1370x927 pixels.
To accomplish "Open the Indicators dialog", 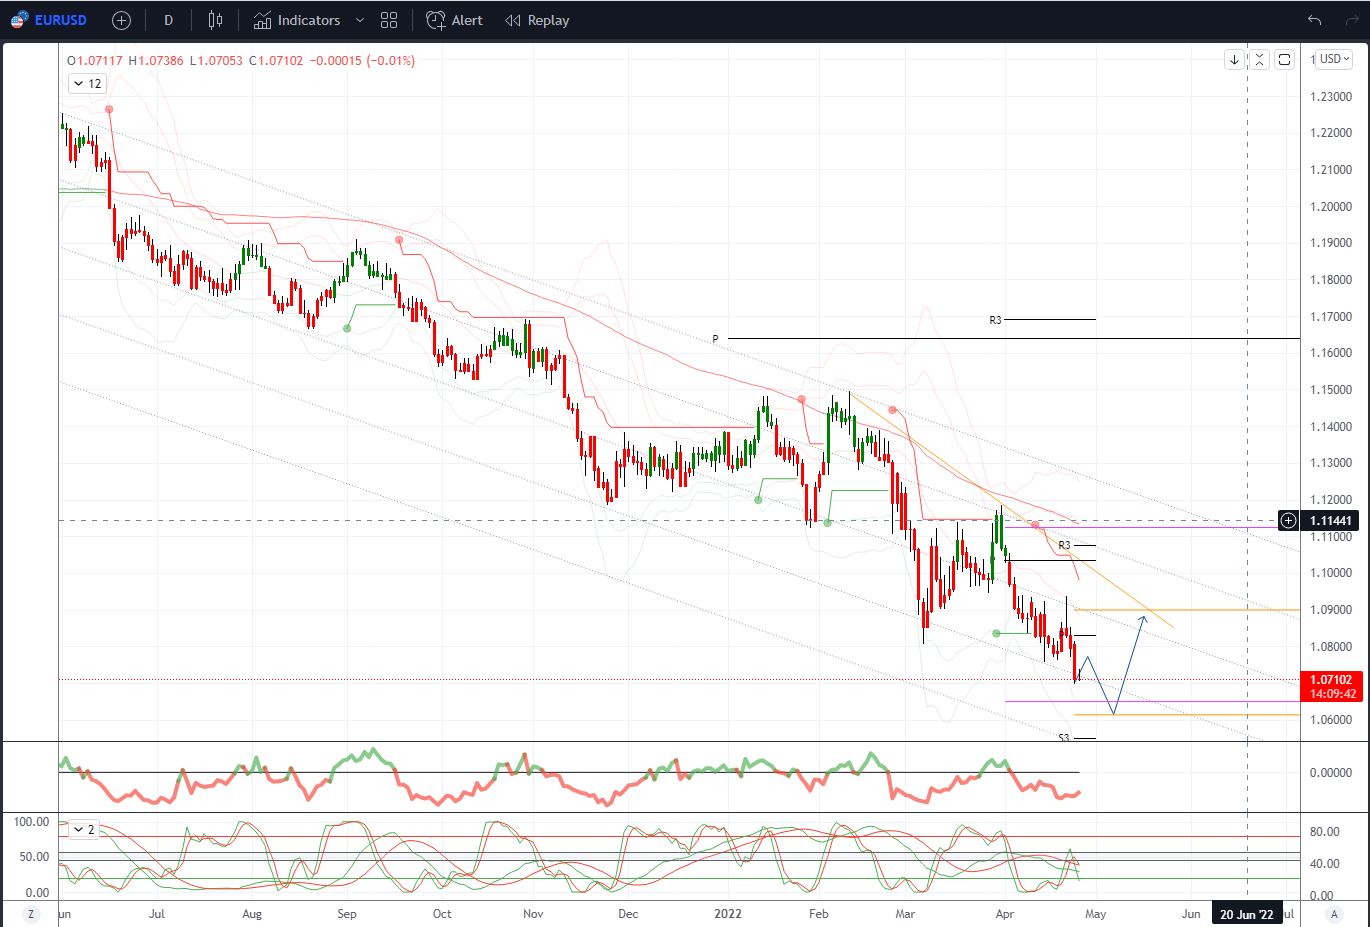I will tap(297, 20).
